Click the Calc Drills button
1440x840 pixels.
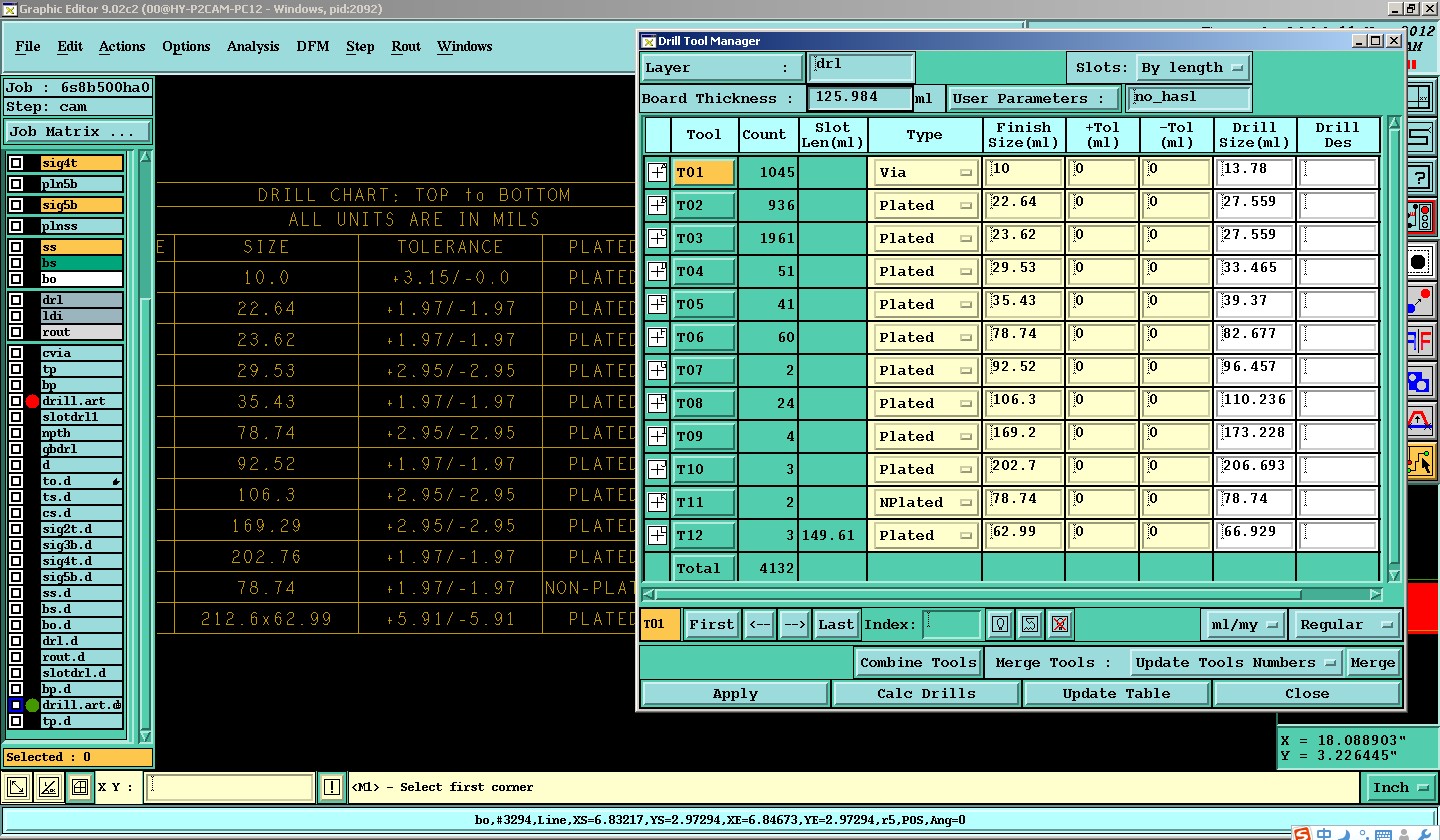tap(926, 693)
